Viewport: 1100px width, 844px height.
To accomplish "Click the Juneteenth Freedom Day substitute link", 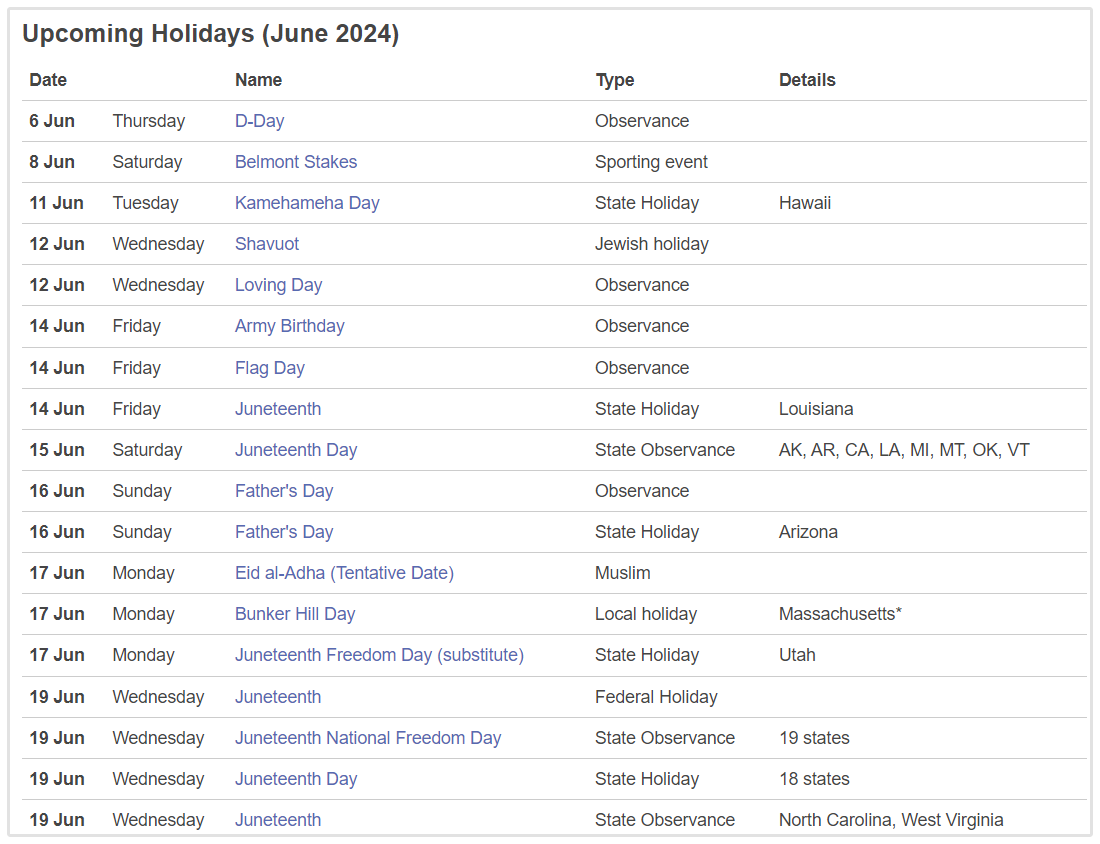I will click(379, 655).
